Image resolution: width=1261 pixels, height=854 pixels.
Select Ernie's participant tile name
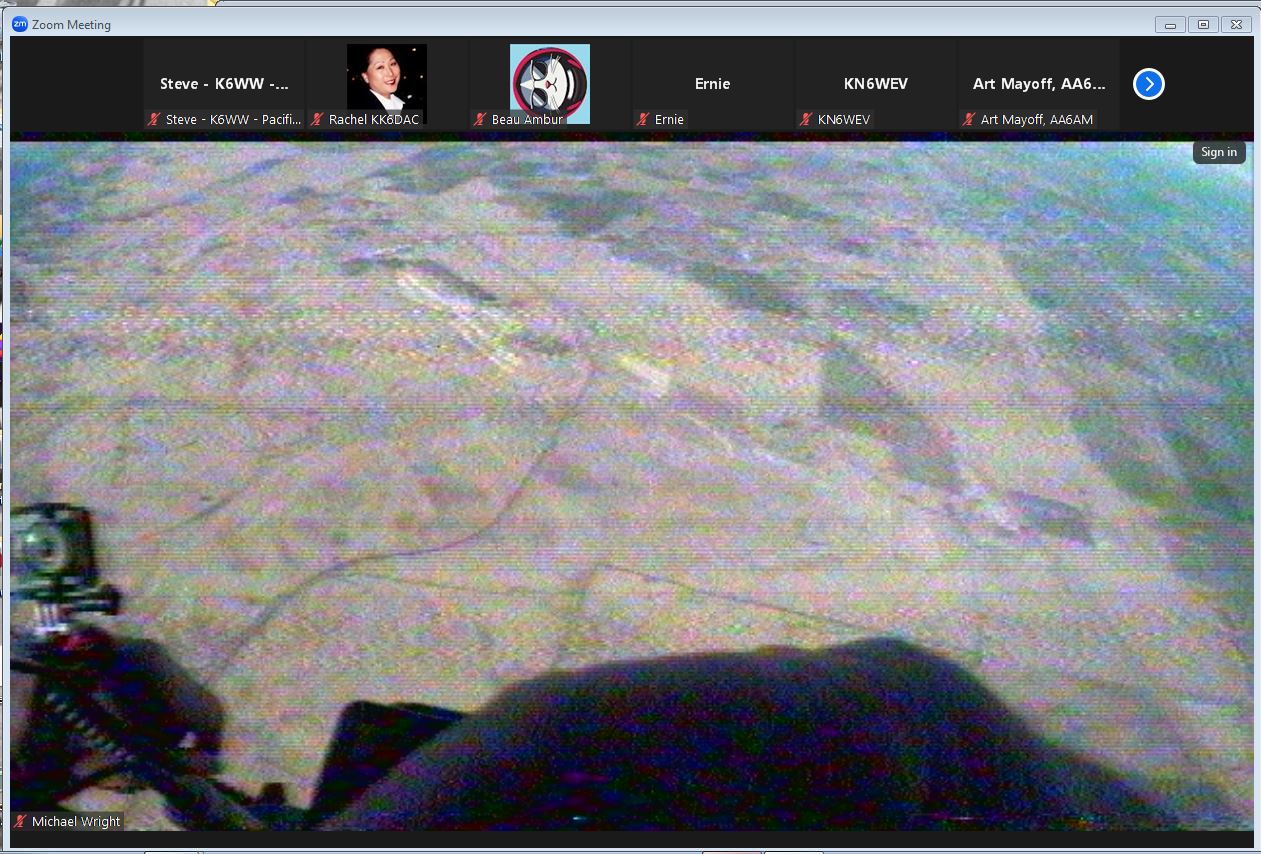pos(712,84)
